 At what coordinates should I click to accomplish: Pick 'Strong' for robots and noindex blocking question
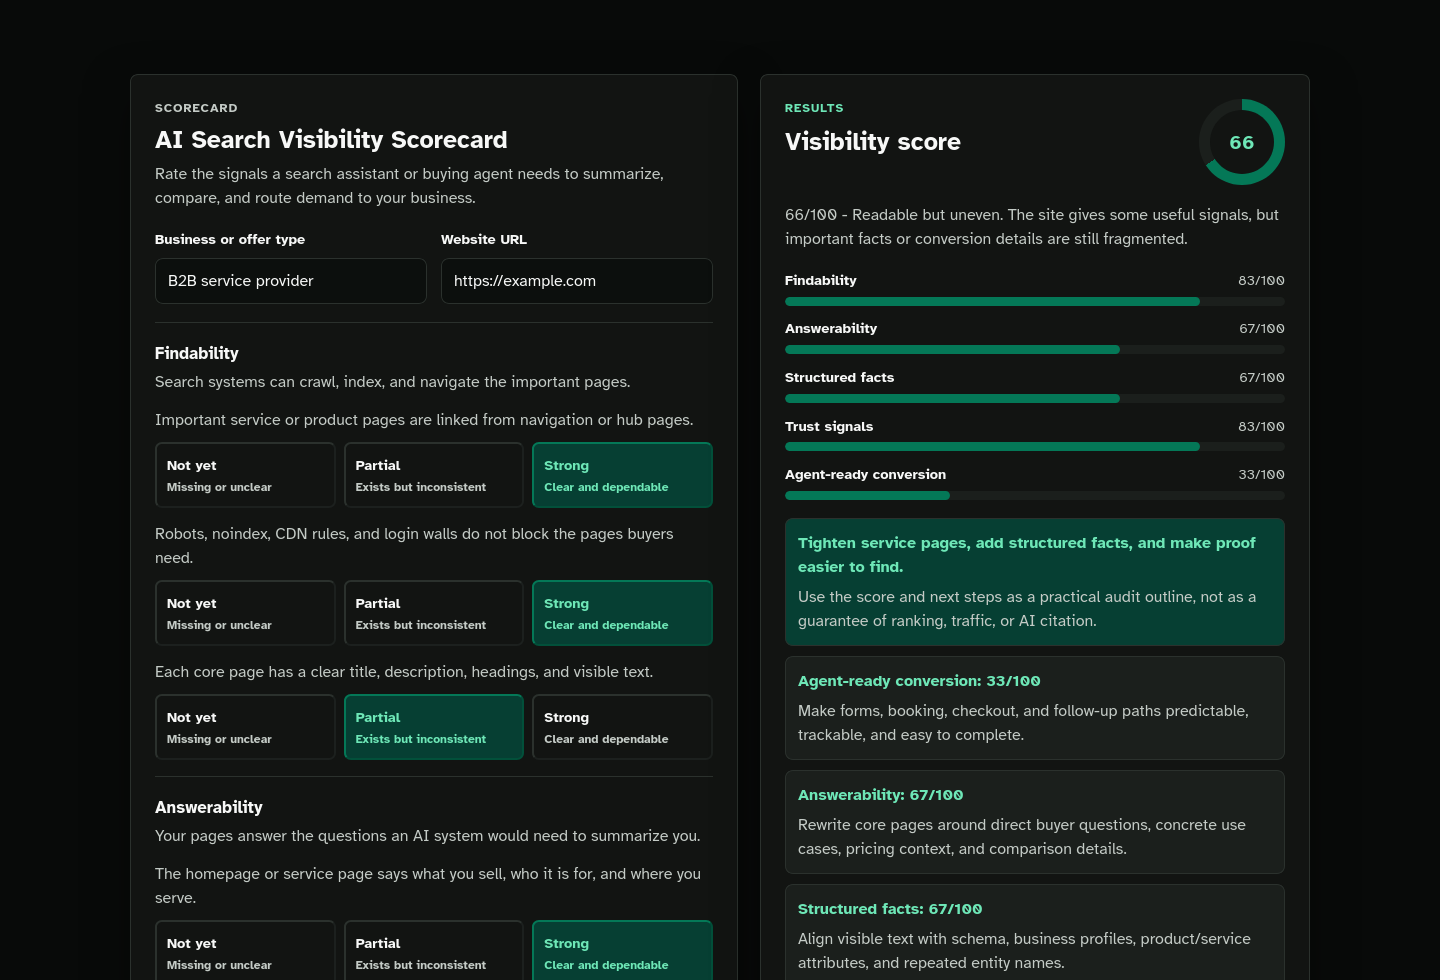[x=622, y=613]
